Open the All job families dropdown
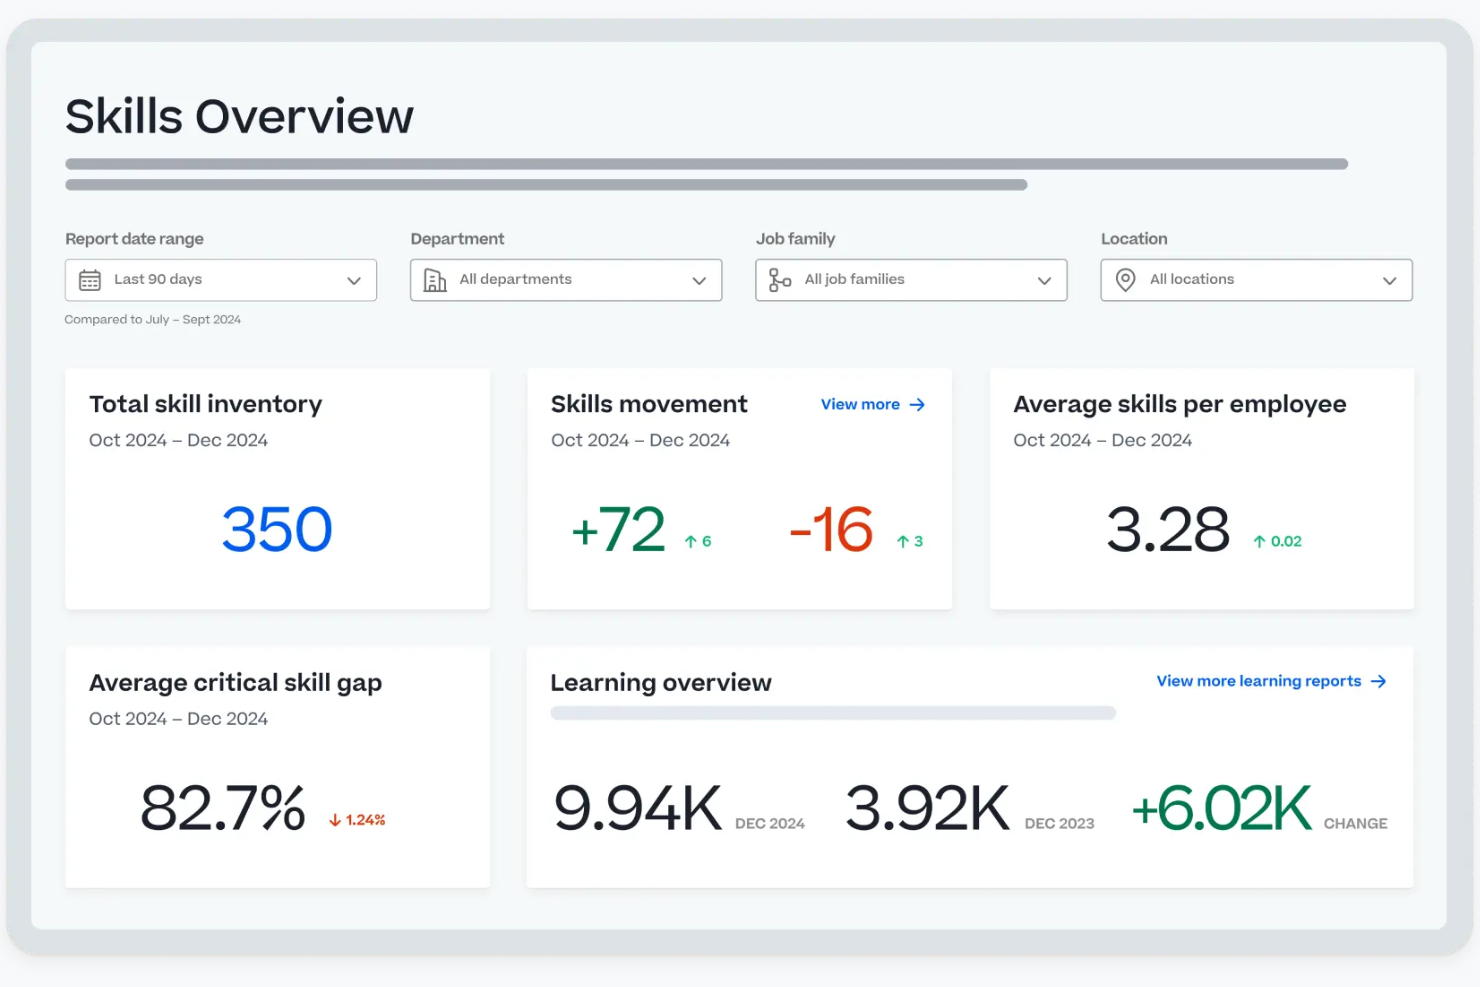This screenshot has height=987, width=1480. click(x=910, y=280)
